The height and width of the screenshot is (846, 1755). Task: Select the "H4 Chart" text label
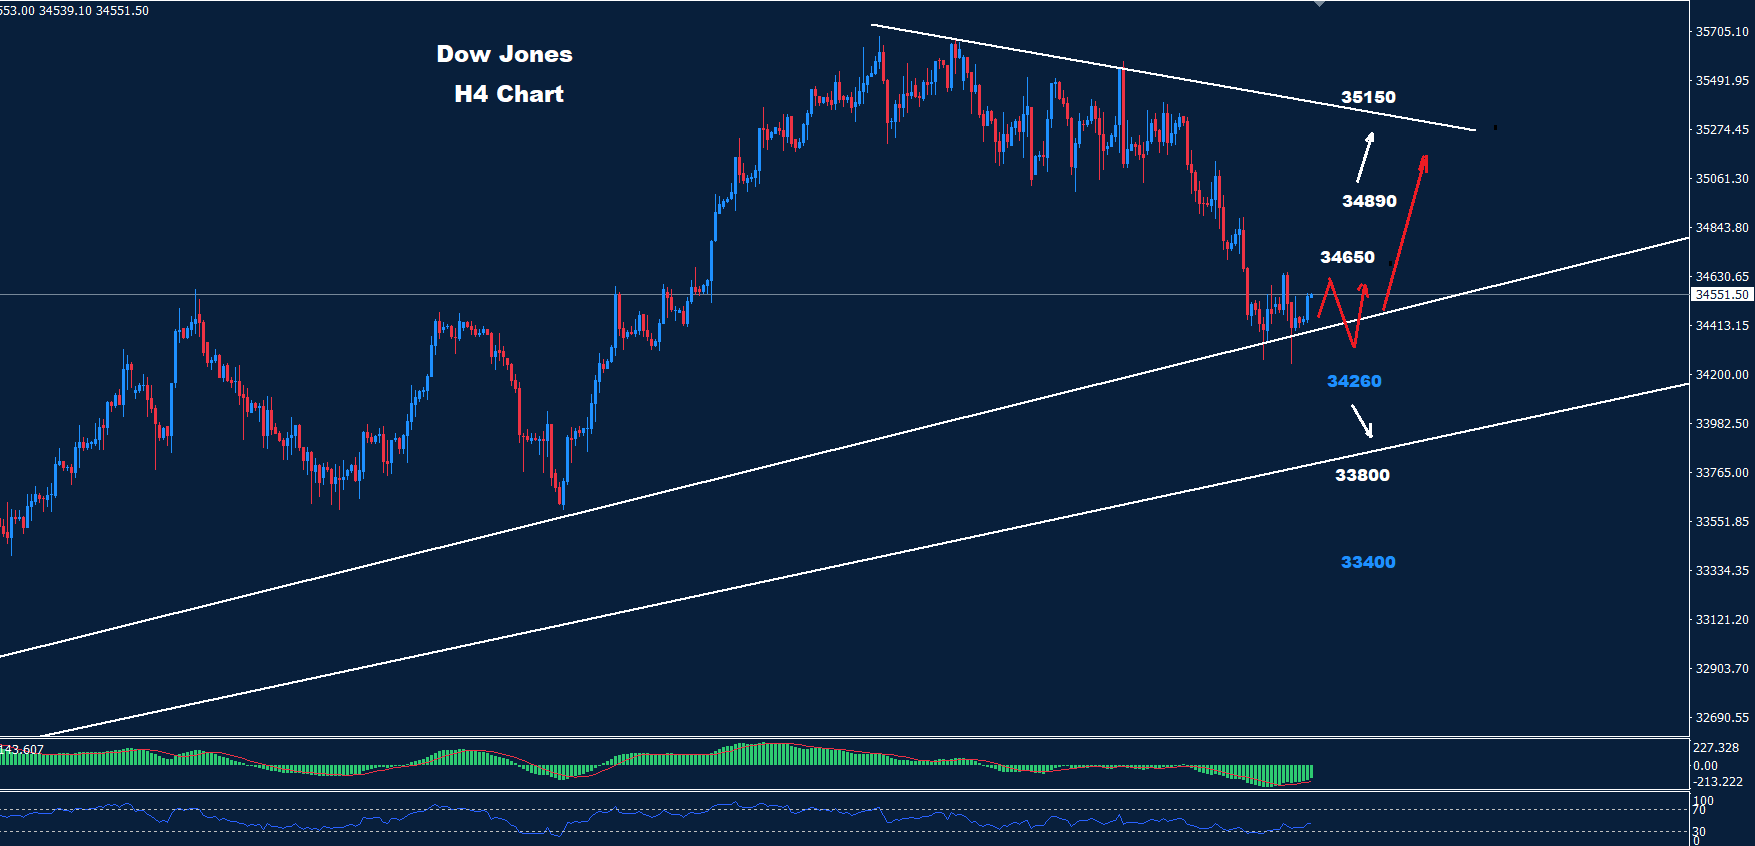point(508,94)
